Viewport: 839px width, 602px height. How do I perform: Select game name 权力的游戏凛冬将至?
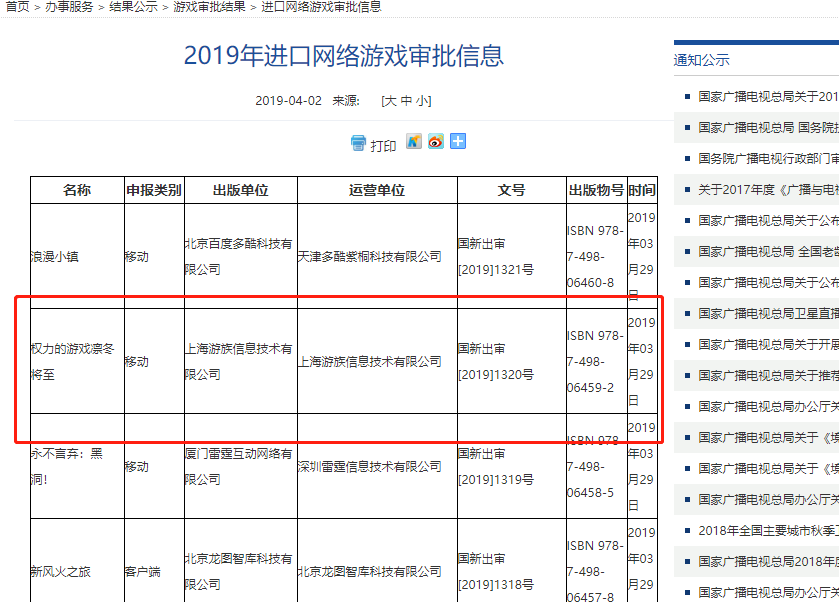[73, 362]
